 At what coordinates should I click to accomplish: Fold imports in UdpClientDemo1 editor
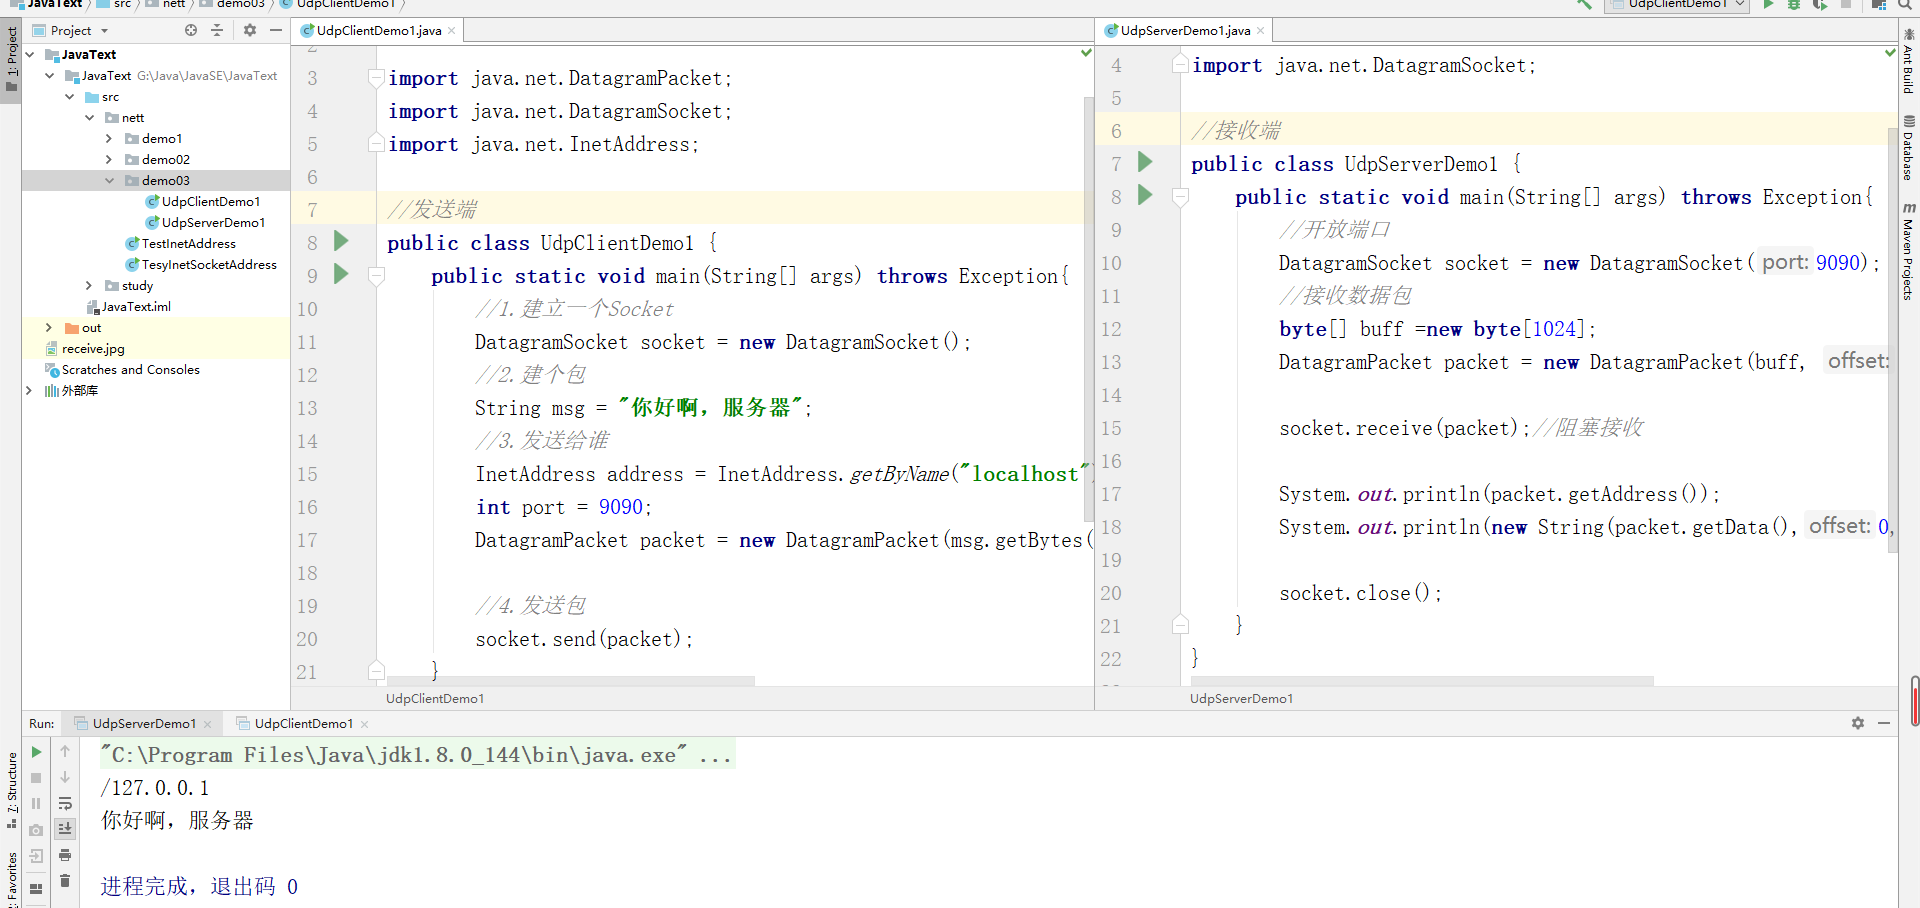click(376, 77)
